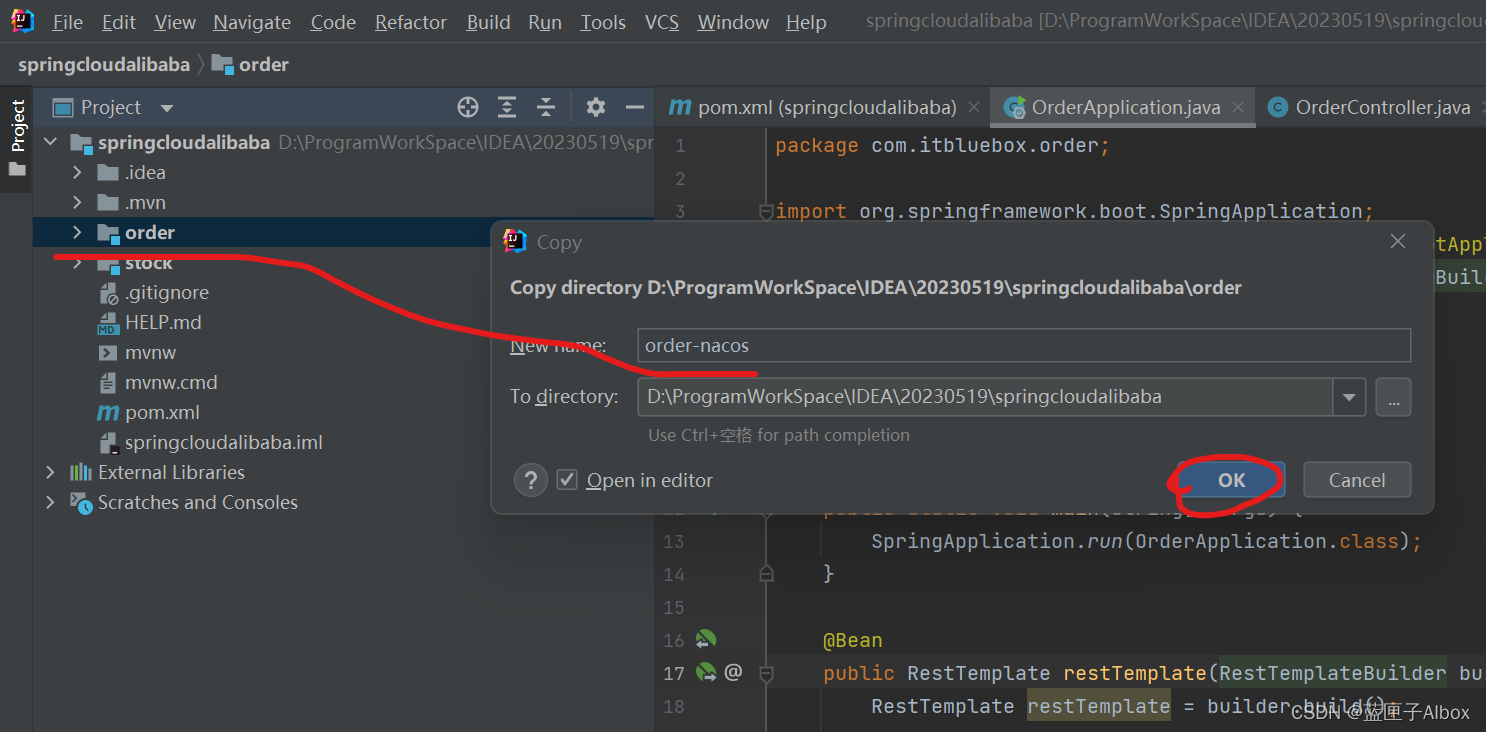The image size is (1486, 732).
Task: Switch to pom.xml (springcloudalibaba) tab
Action: (x=824, y=107)
